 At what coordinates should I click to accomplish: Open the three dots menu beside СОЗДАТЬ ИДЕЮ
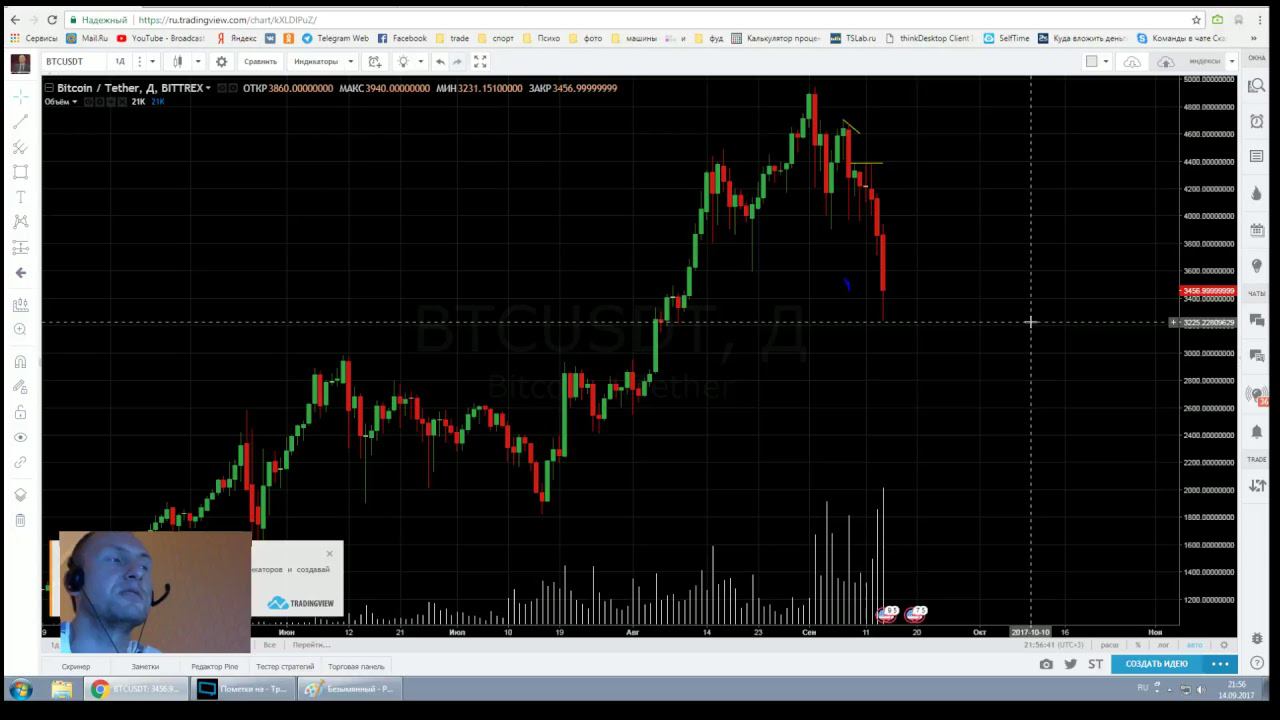coord(1221,664)
